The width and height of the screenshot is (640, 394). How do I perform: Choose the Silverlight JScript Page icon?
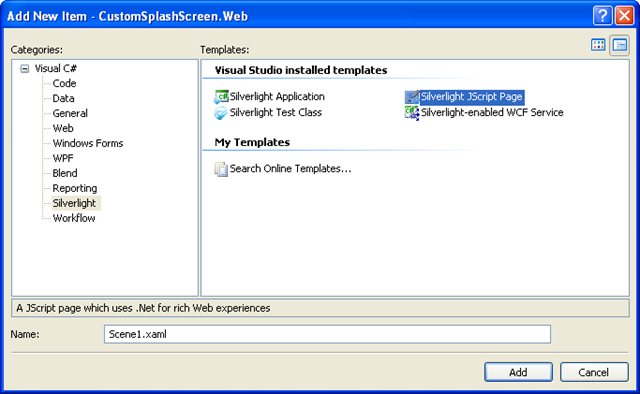(412, 97)
